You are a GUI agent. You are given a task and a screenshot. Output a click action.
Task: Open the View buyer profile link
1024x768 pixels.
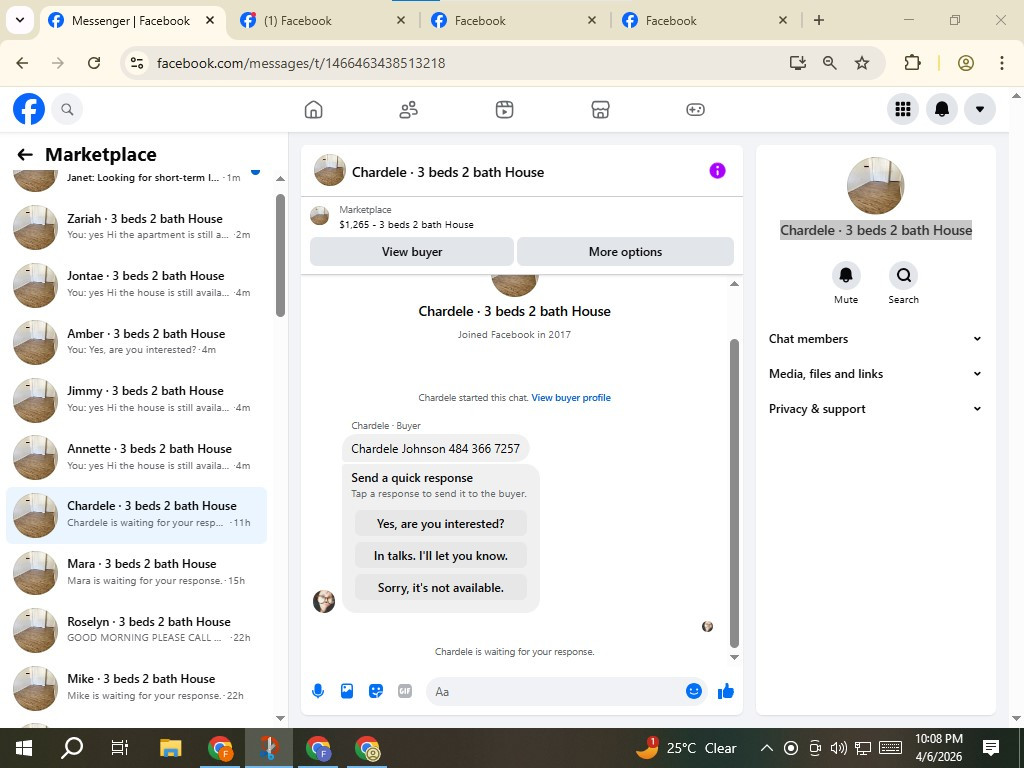click(571, 398)
